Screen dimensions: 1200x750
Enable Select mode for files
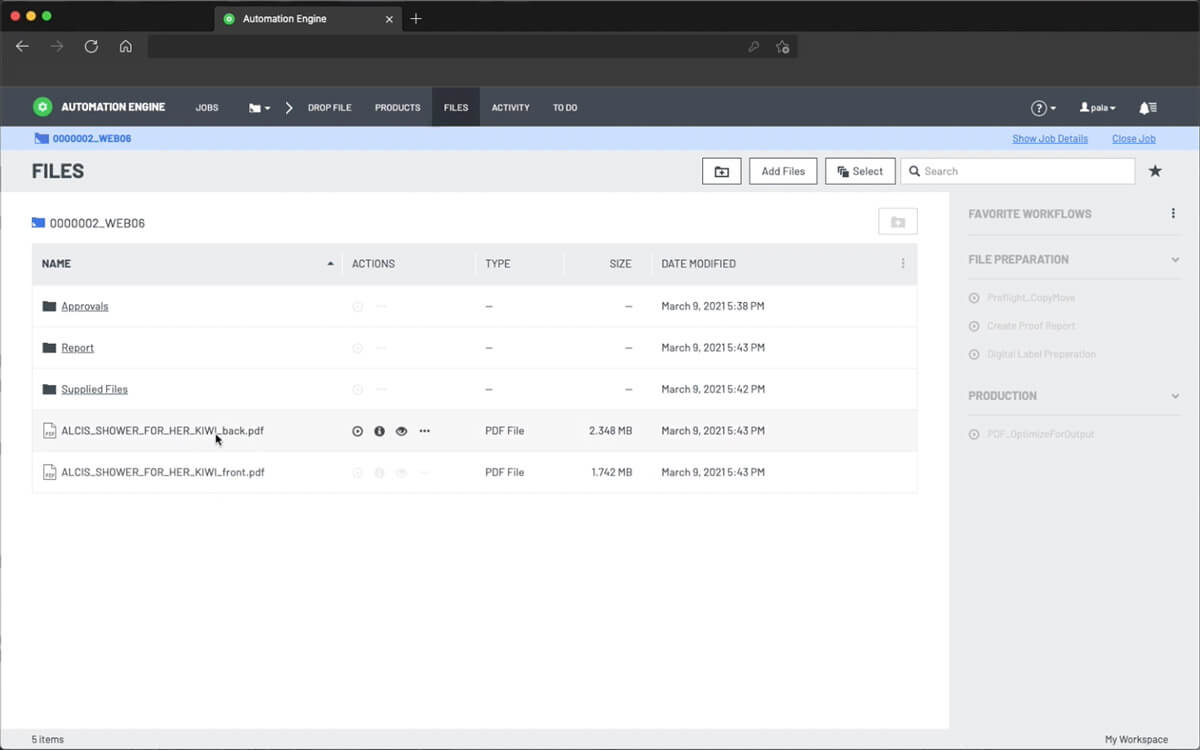pyautogui.click(x=860, y=170)
